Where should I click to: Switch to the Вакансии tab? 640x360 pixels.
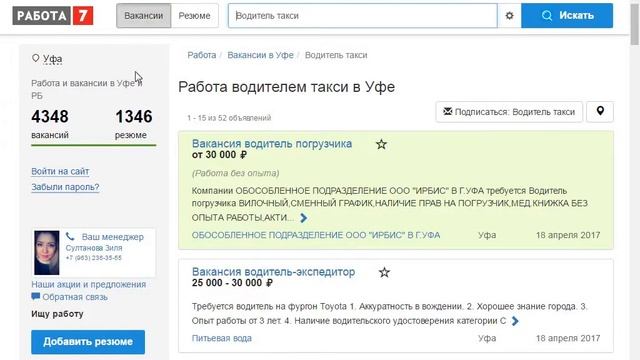tap(144, 16)
